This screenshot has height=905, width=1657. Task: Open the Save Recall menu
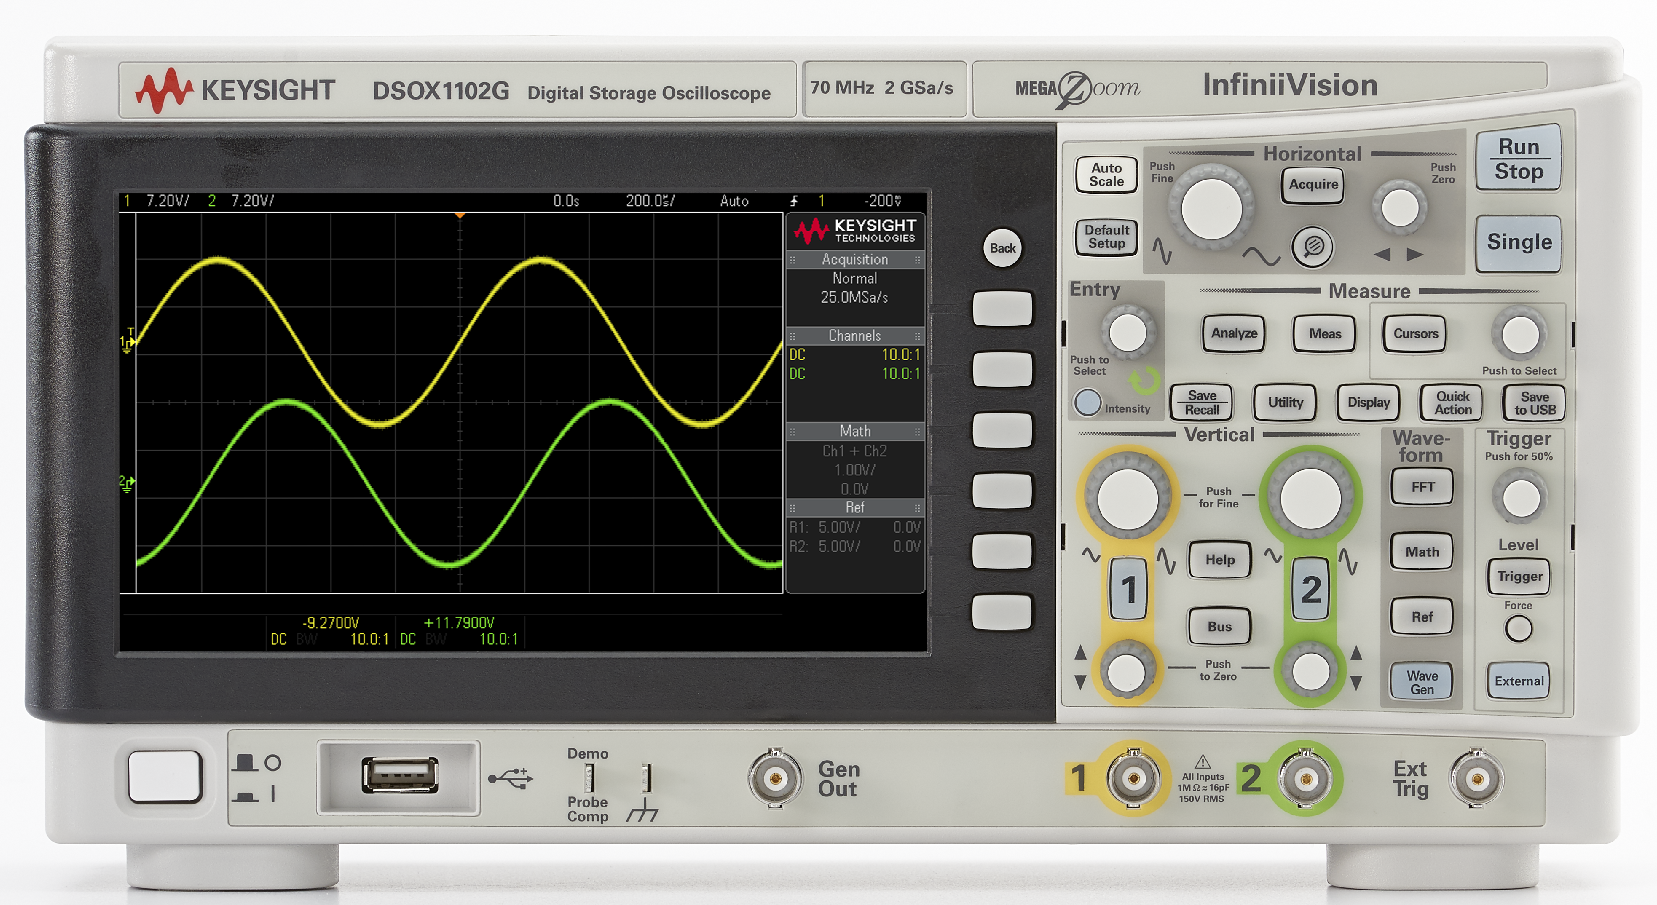1202,403
